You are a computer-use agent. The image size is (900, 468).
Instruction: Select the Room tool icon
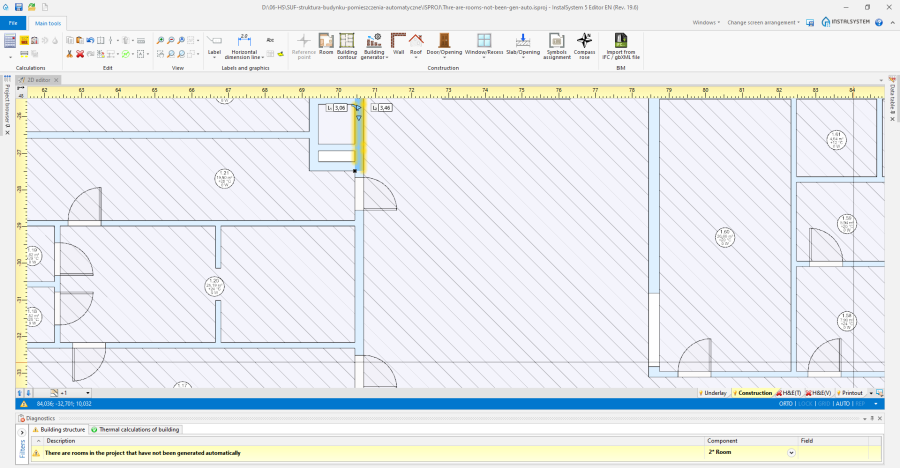point(326,45)
